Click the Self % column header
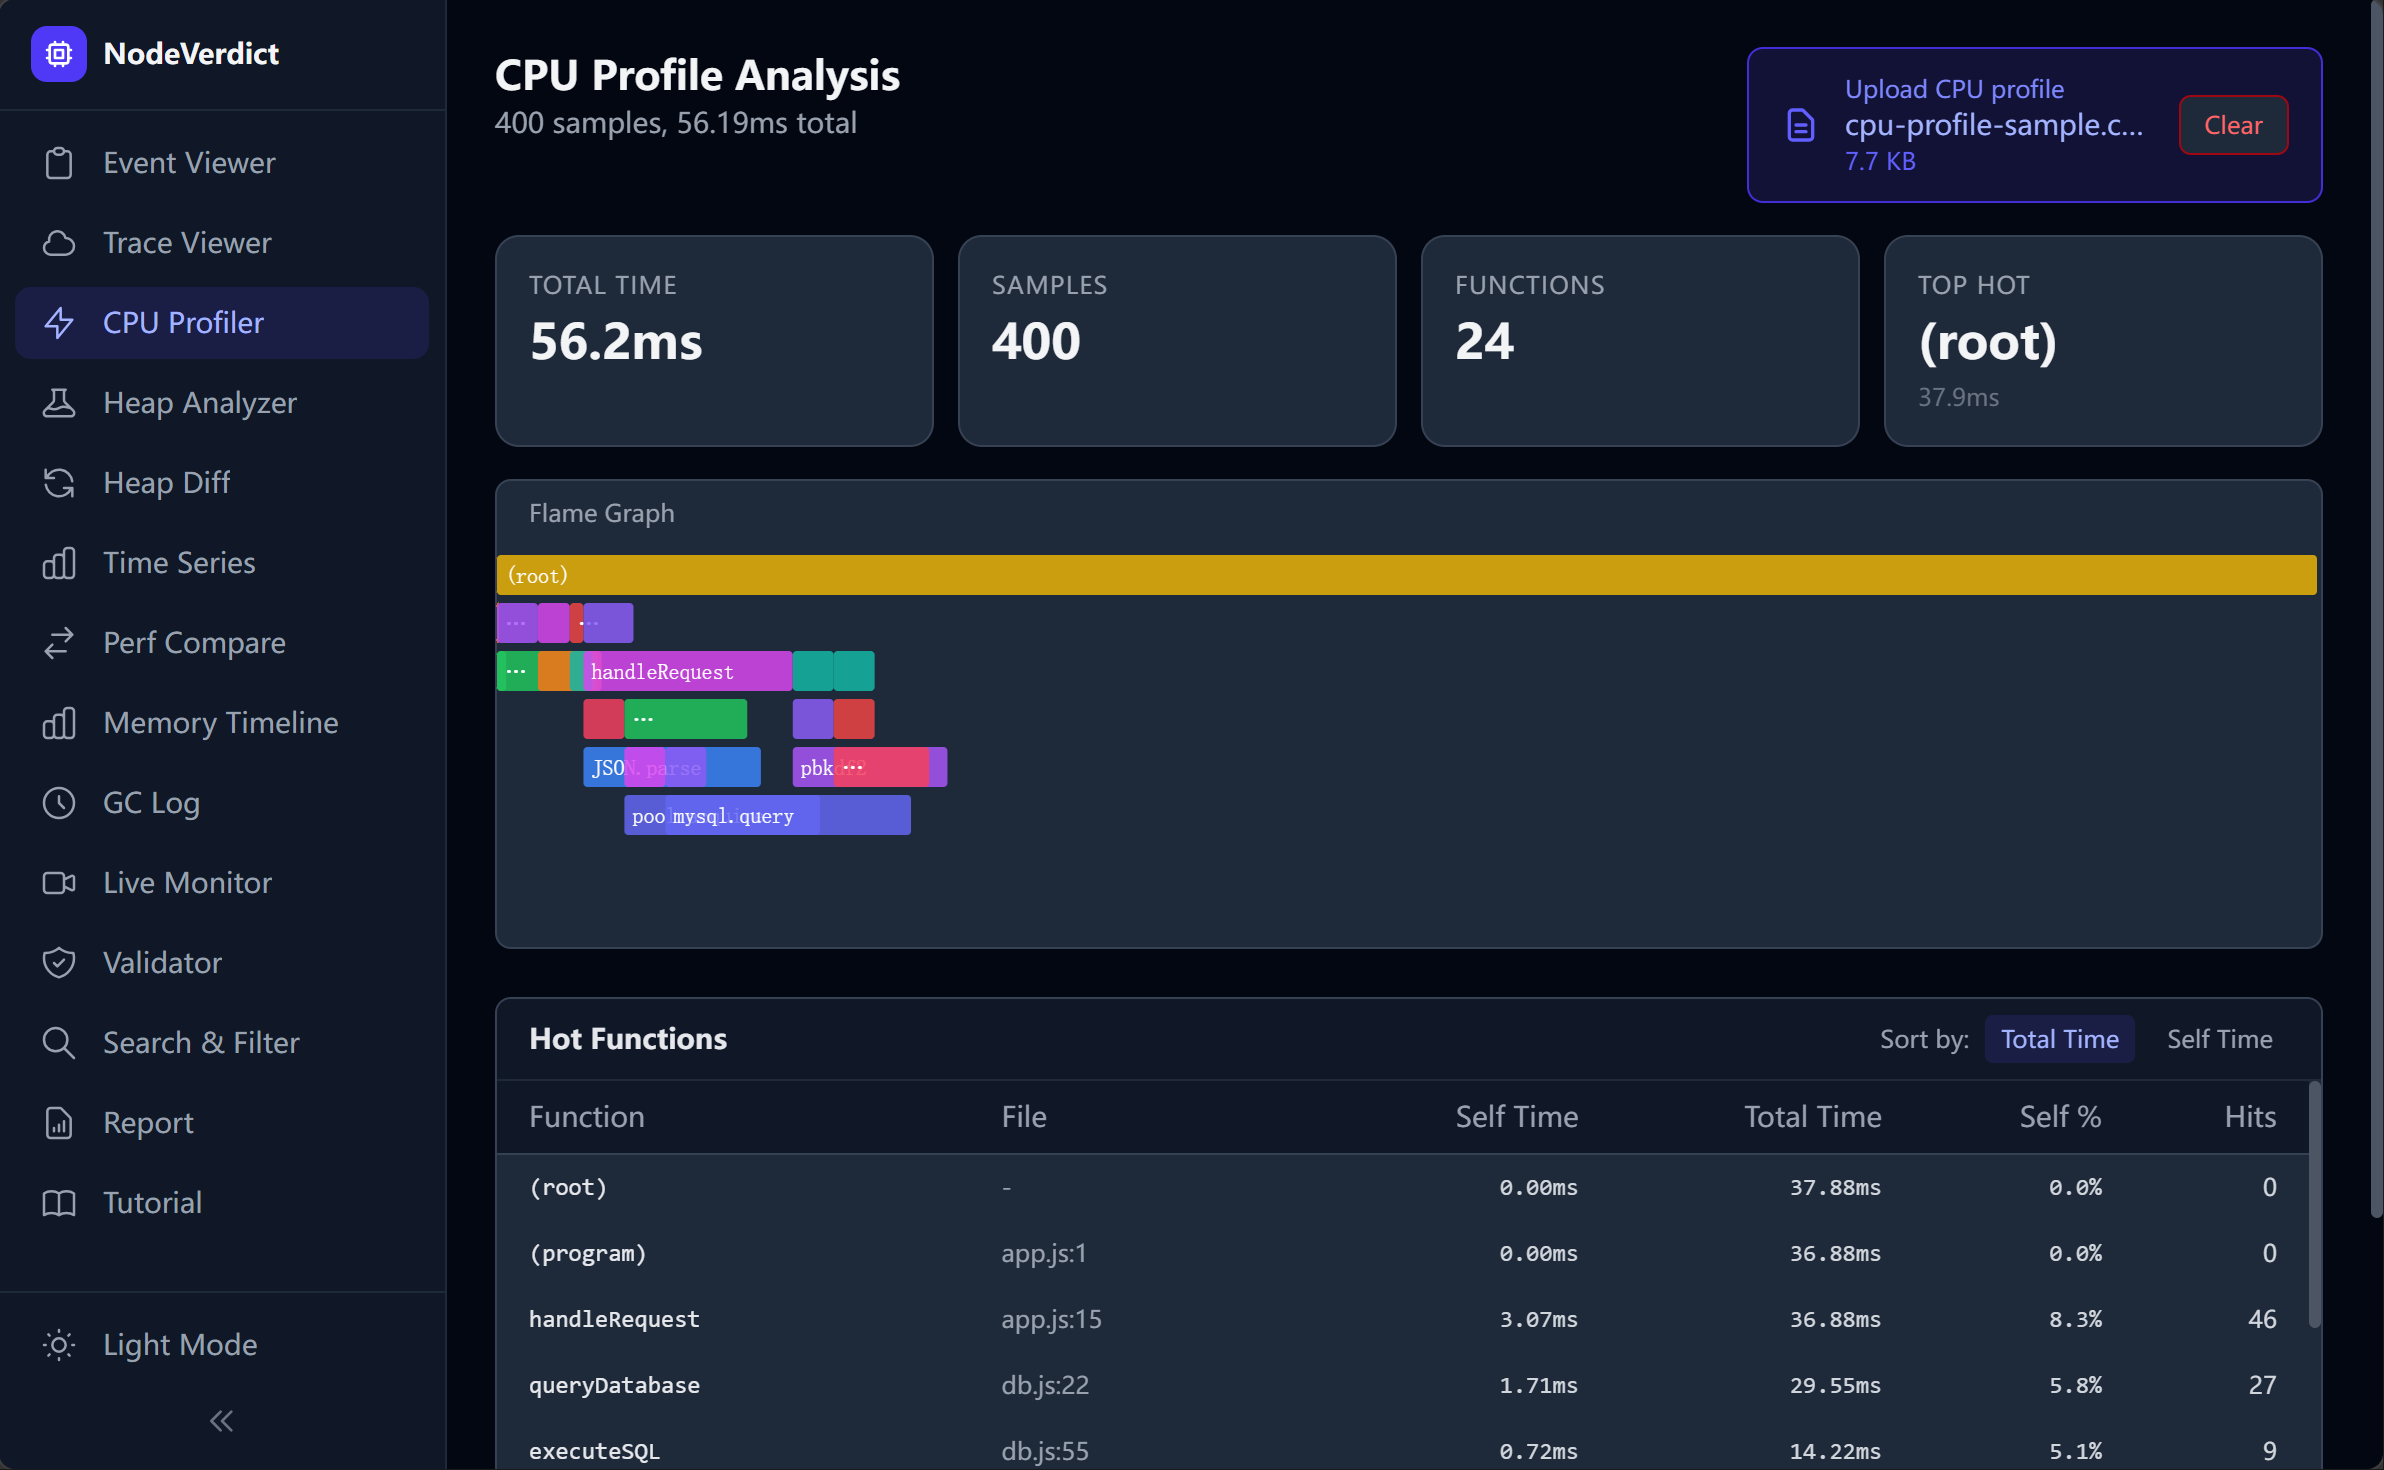The height and width of the screenshot is (1470, 2384). pyautogui.click(x=2060, y=1117)
